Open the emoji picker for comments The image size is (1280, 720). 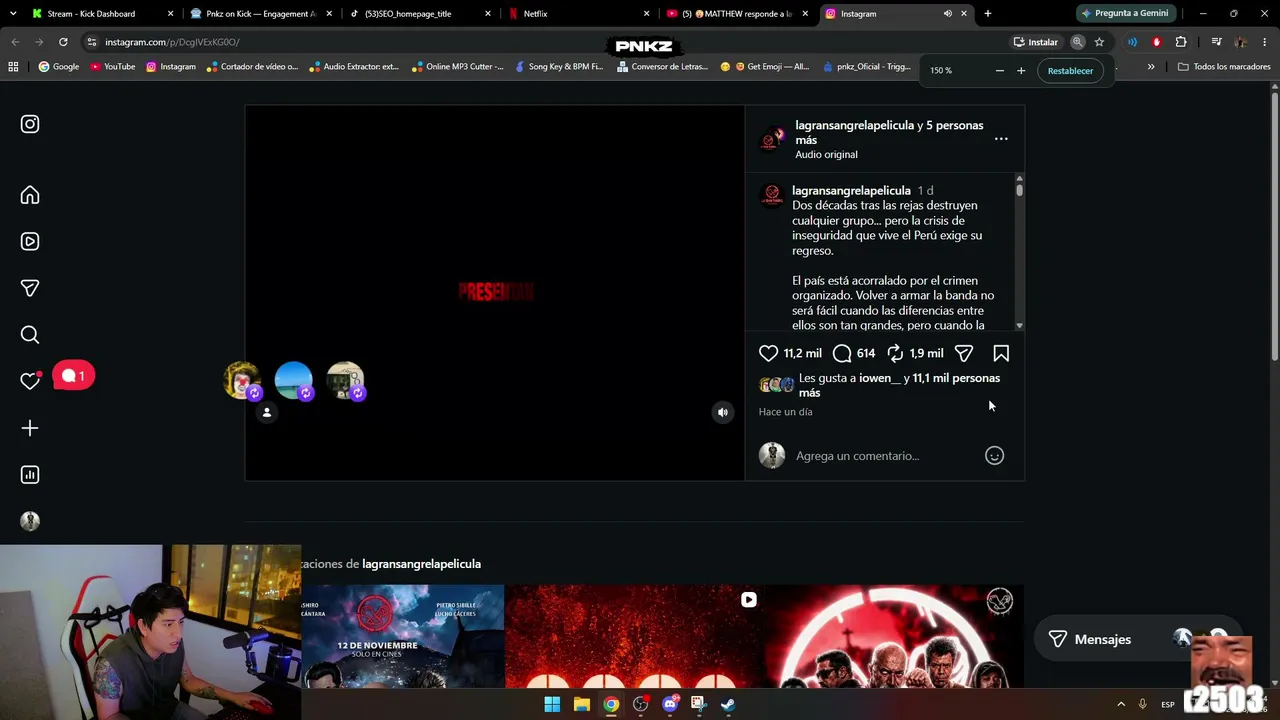(x=994, y=456)
